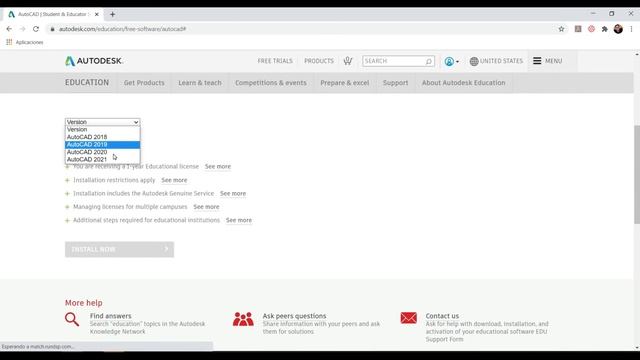Open the user account icon menu
The width and height of the screenshot is (640, 360).
(x=451, y=61)
